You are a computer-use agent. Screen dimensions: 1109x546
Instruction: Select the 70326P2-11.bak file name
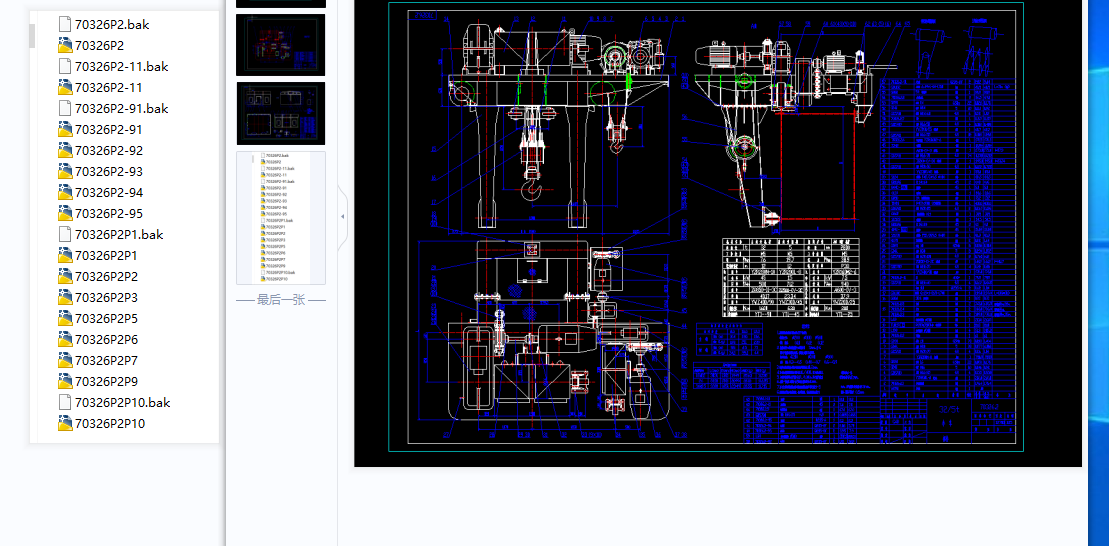tap(121, 67)
